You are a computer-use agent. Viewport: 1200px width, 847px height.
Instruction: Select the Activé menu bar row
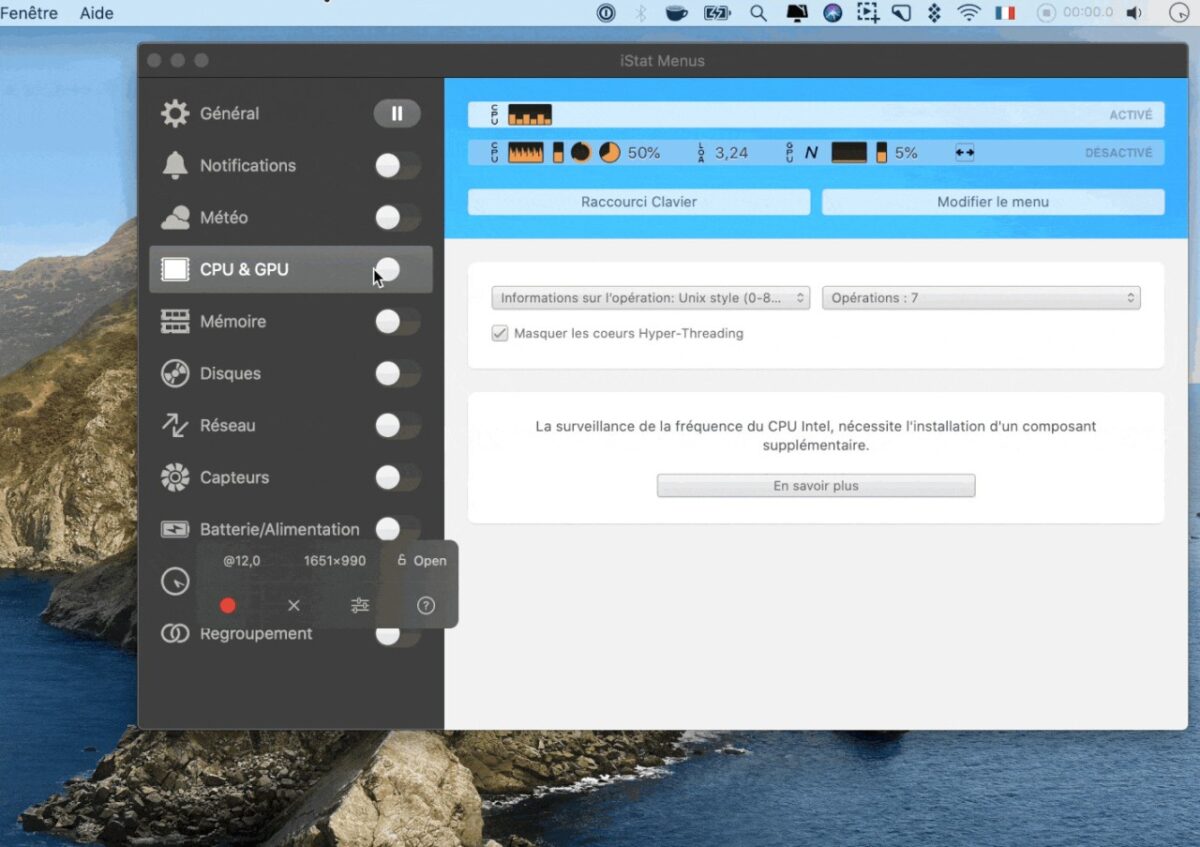point(816,114)
